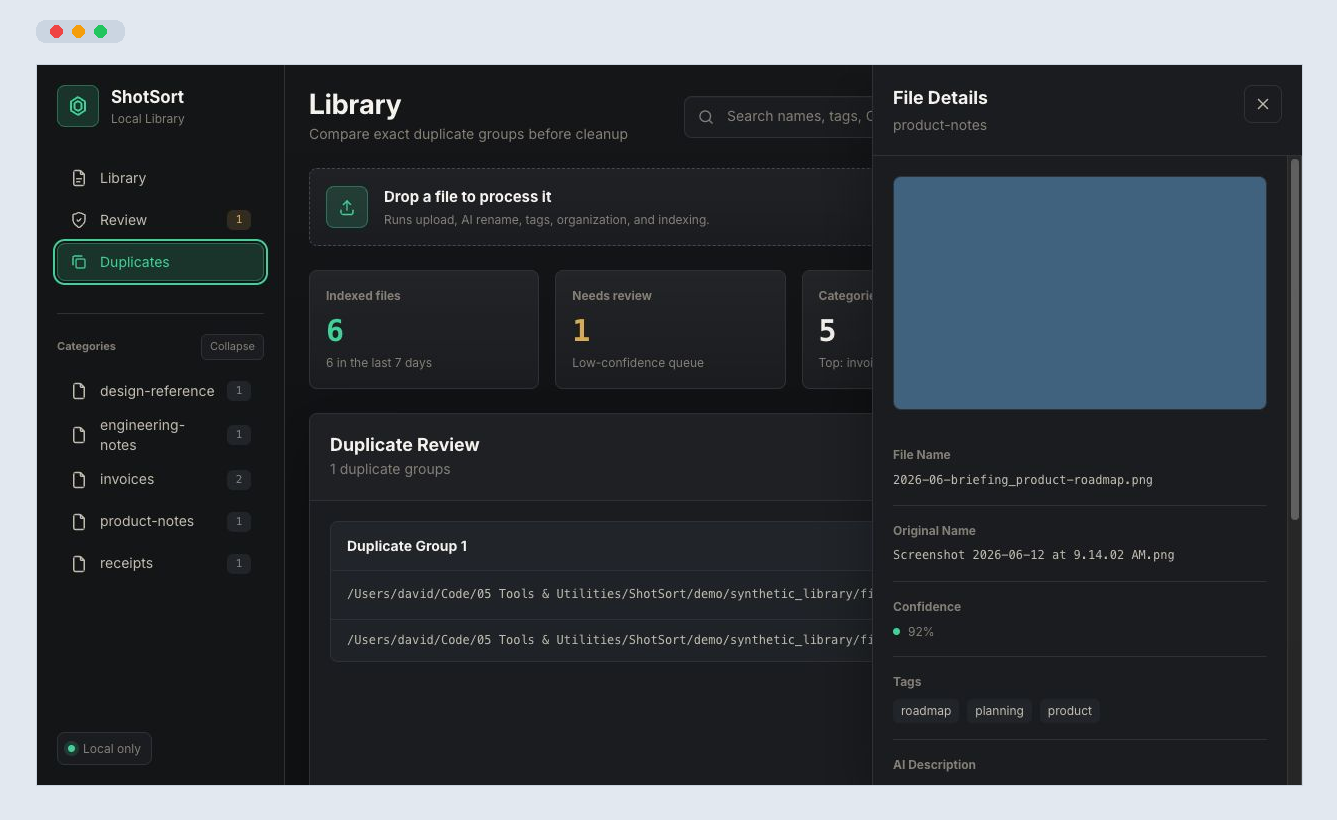Image resolution: width=1337 pixels, height=820 pixels.
Task: Click the Duplicates copy icon
Action: click(79, 262)
